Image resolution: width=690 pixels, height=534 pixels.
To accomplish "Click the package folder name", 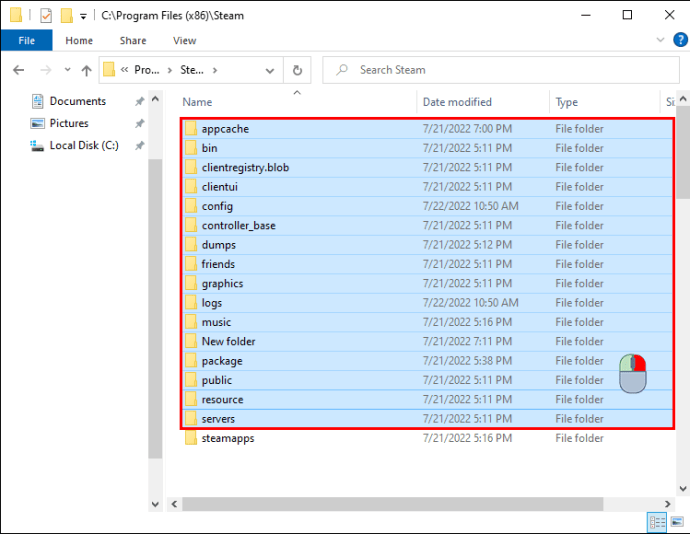I will click(x=222, y=361).
